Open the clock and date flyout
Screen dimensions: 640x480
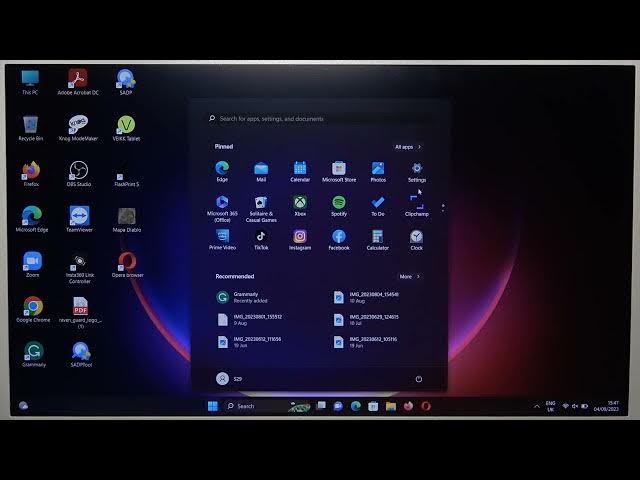click(x=607, y=406)
